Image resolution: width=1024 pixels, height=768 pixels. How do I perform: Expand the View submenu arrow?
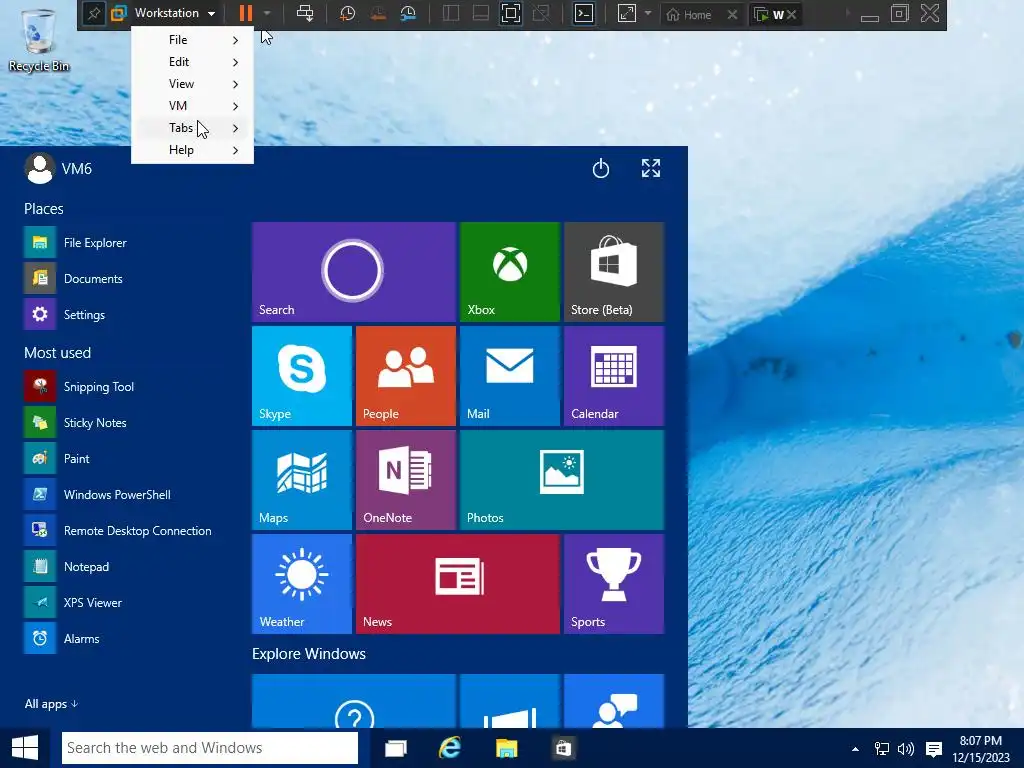pyautogui.click(x=235, y=84)
